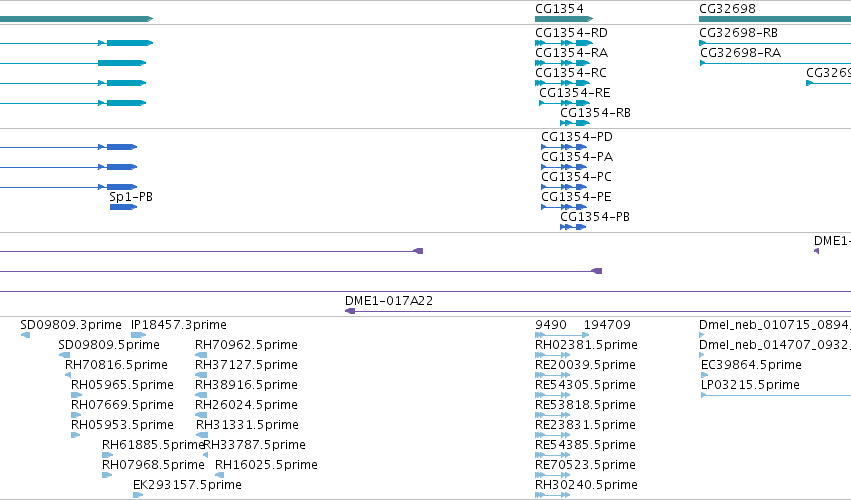Pick protein feature CG1354-PE
Screen dimensions: 851x500
(576, 197)
